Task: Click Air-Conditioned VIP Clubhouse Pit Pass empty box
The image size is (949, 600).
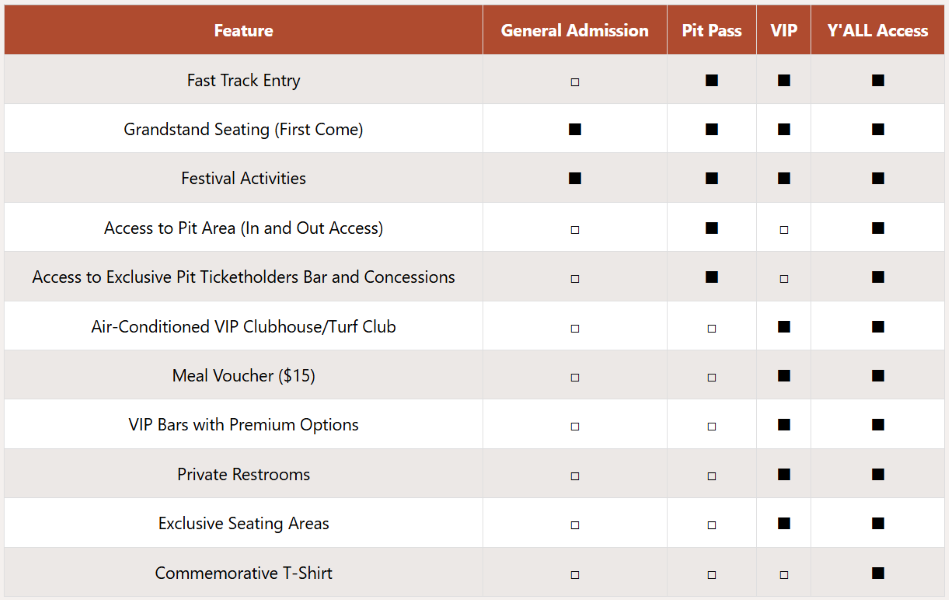Action: click(712, 328)
